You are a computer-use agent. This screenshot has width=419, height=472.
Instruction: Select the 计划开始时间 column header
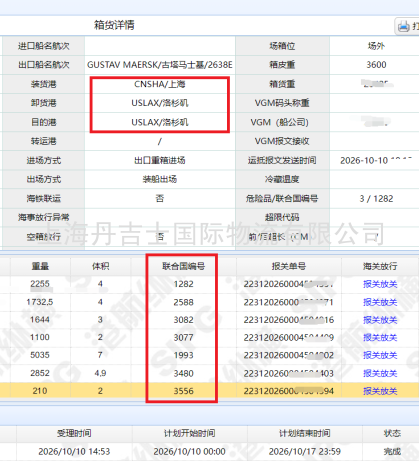[189, 433]
